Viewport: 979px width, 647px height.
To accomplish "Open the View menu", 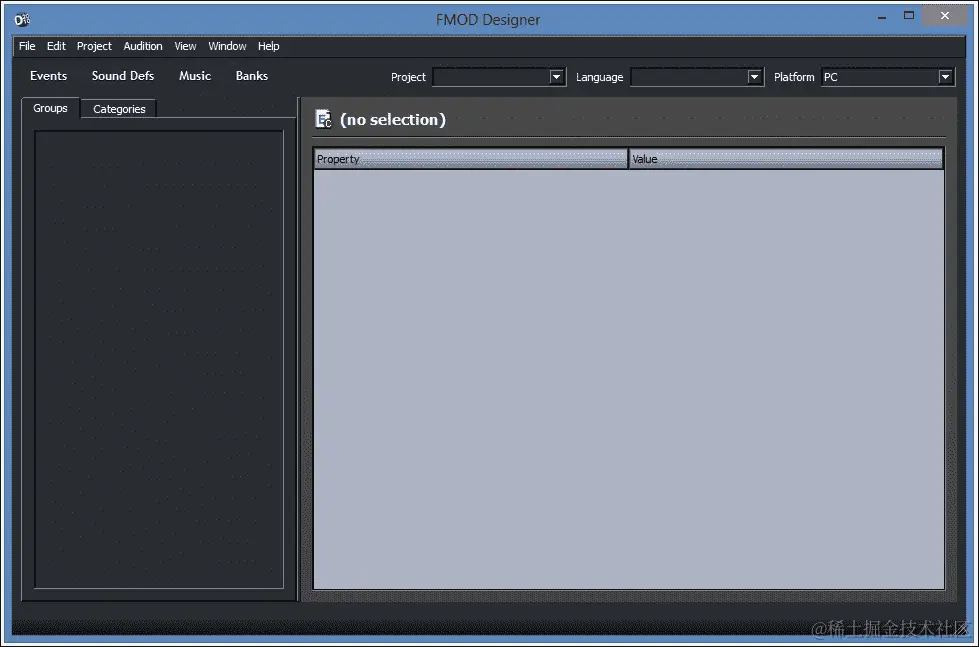I will pyautogui.click(x=184, y=46).
